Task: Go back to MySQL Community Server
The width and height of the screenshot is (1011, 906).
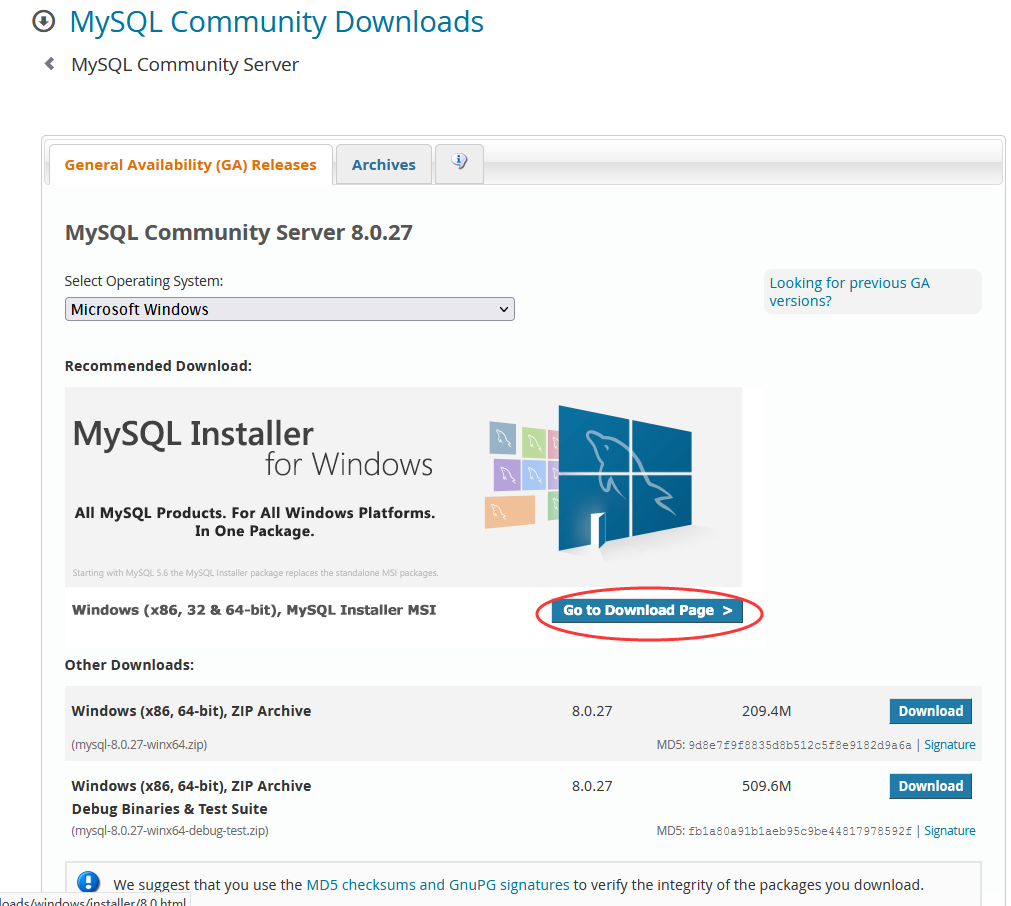Action: coord(185,64)
